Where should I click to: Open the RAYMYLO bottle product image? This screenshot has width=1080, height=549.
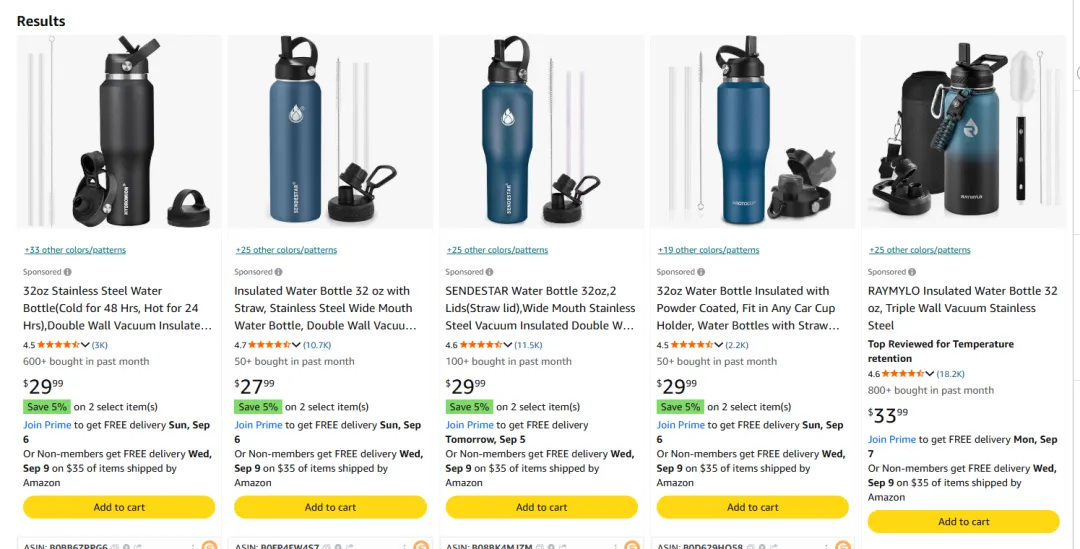tap(964, 132)
